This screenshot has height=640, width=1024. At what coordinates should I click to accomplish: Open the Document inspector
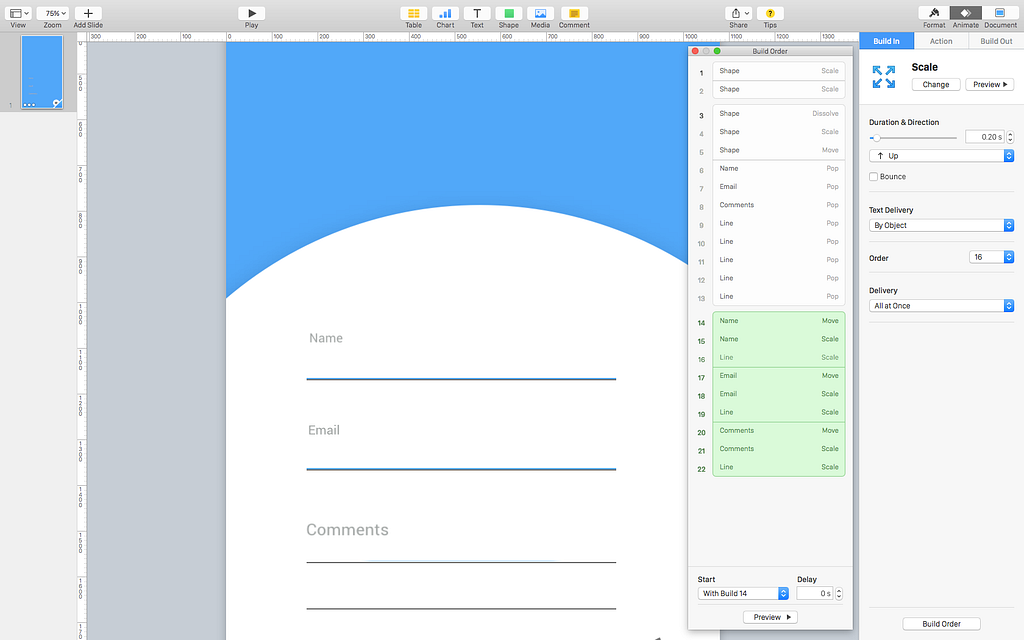(x=1000, y=13)
